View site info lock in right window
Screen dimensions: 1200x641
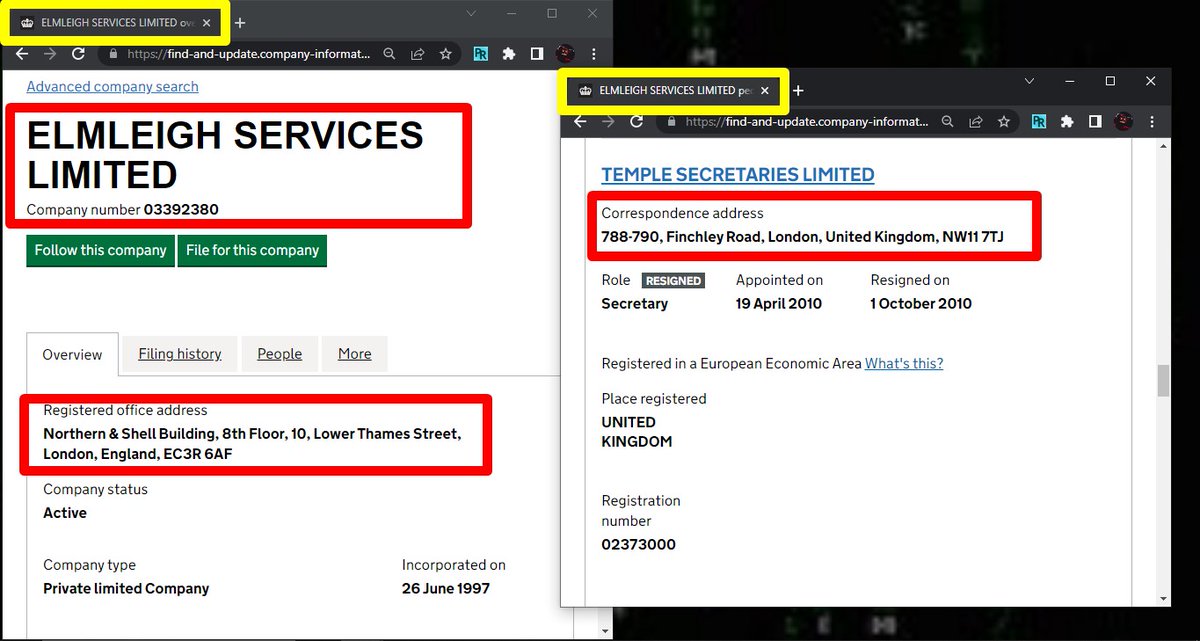tap(671, 122)
